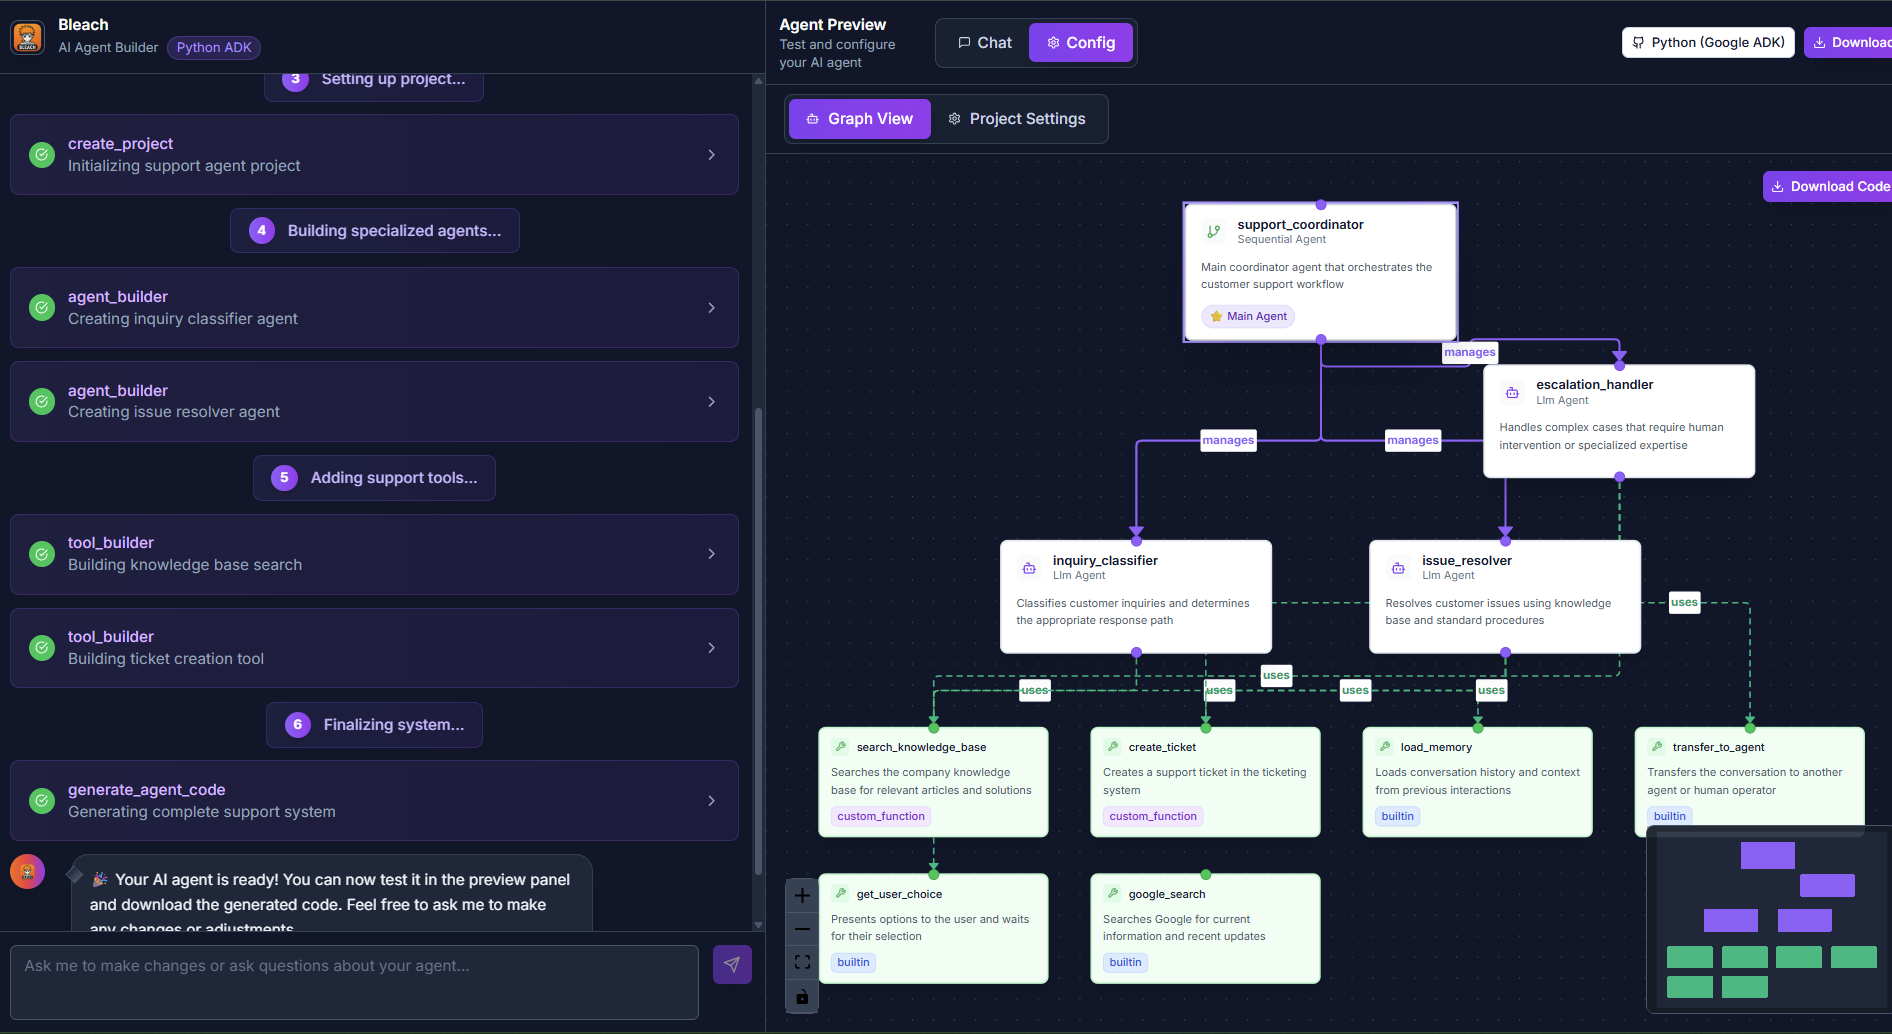The image size is (1892, 1034).
Task: Click the Main Agent star badge
Action: (1248, 316)
